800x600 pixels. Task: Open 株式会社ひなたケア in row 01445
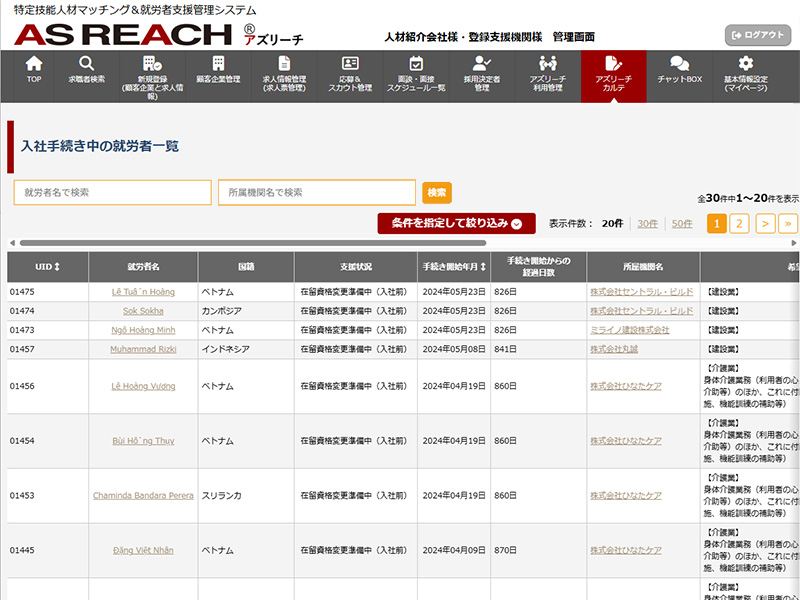pos(626,550)
